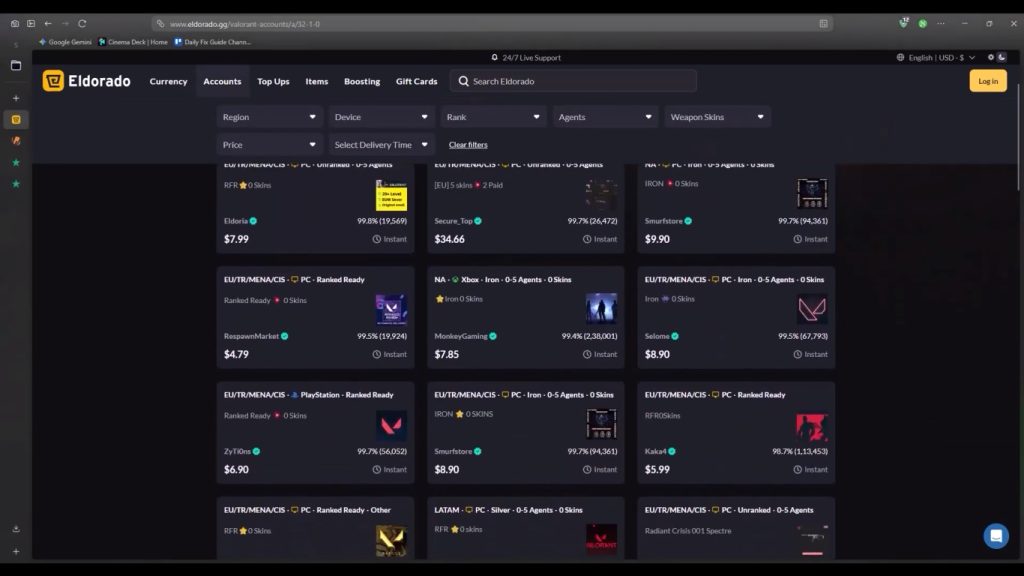Open the Boosting menu
The width and height of the screenshot is (1024, 576).
[x=362, y=82]
